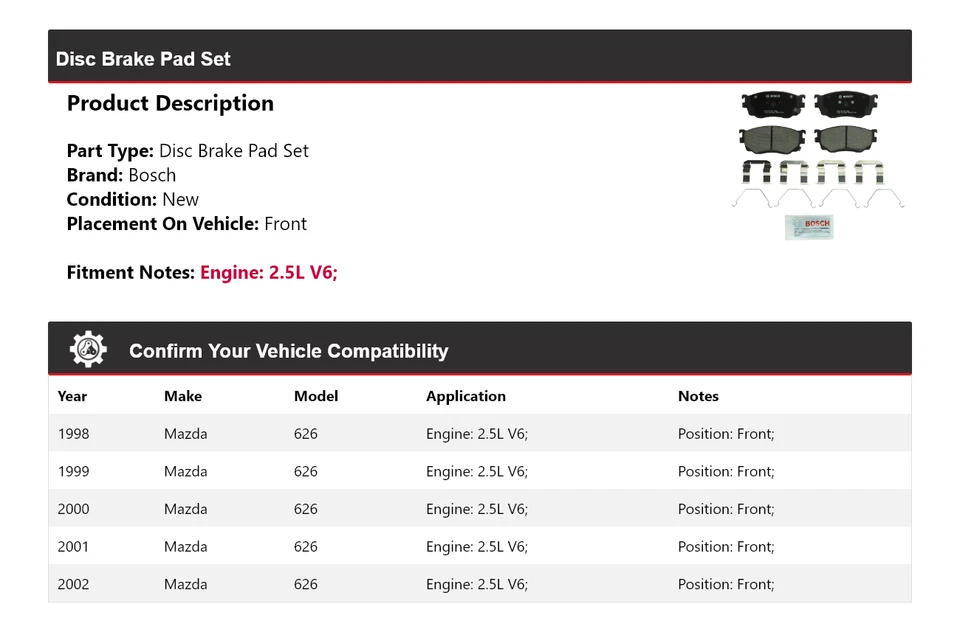Click the Model column header
Image resolution: width=960 pixels, height=632 pixels.
(316, 396)
